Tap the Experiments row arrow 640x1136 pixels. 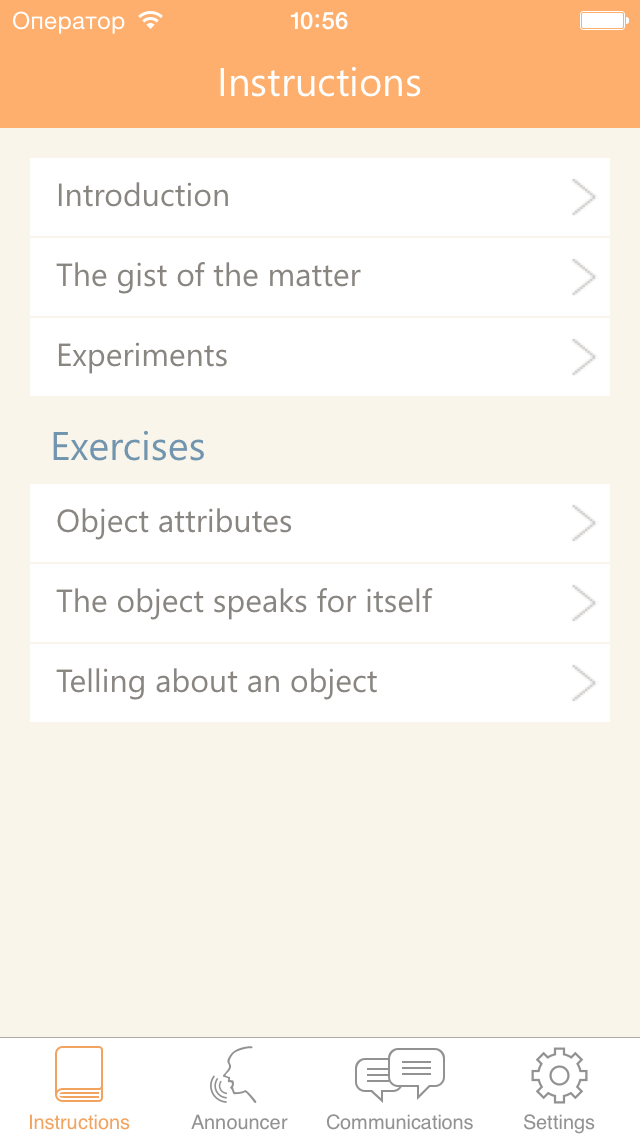(583, 357)
